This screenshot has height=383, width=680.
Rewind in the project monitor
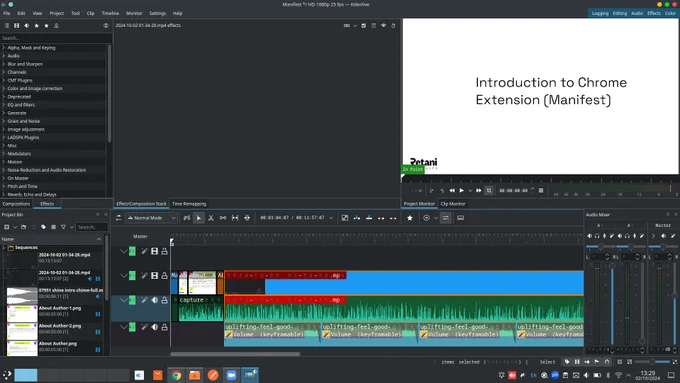point(452,190)
